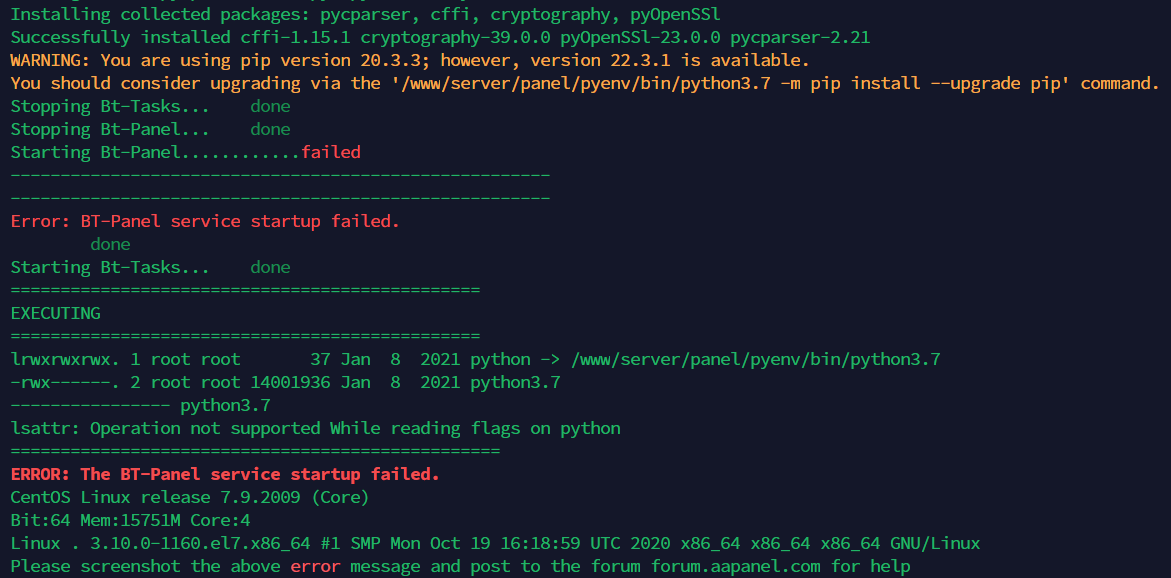Click the orange WARNING pip version text
This screenshot has width=1171, height=578.
click(410, 61)
